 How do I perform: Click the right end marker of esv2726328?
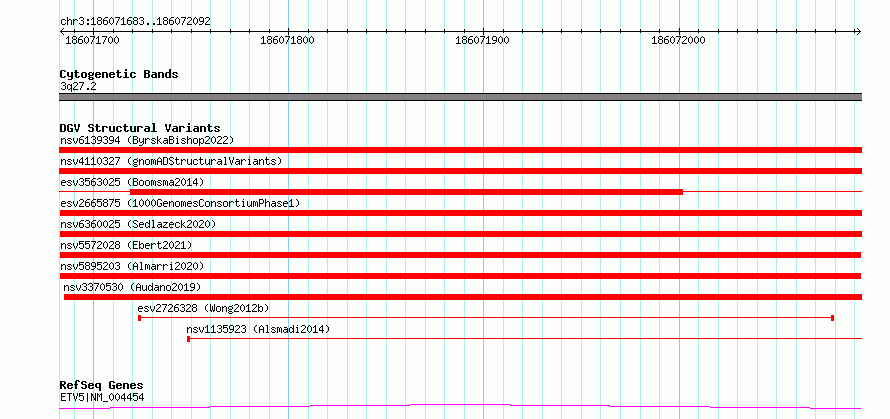(832, 318)
